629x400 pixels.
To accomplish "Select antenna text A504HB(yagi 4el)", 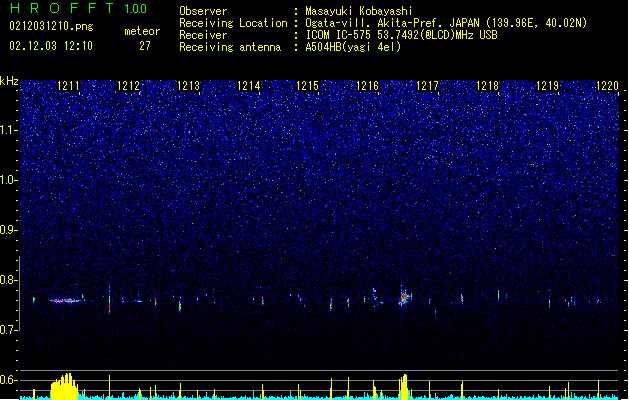I will pyautogui.click(x=353, y=47).
